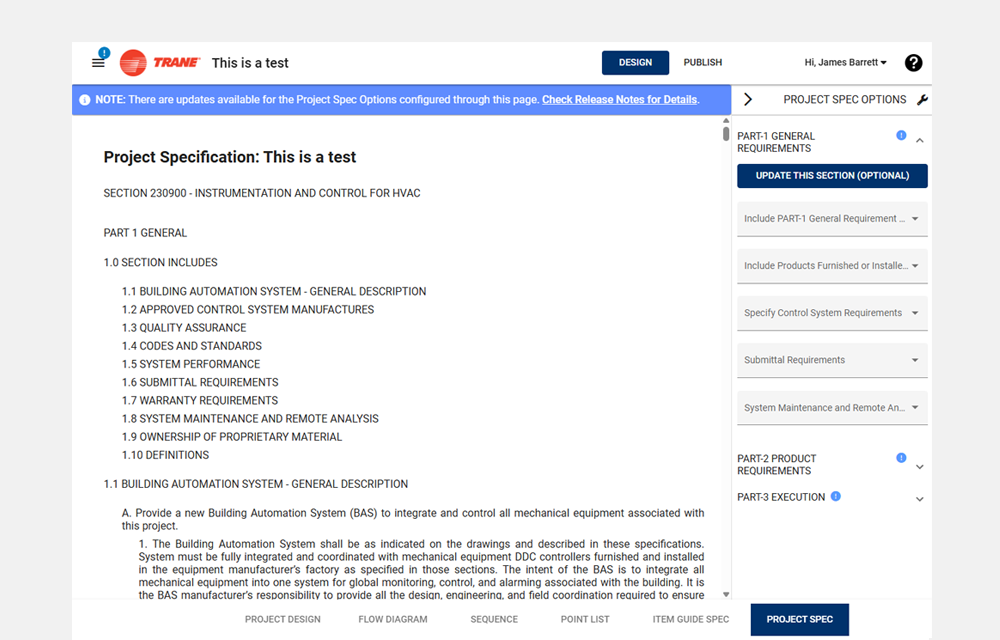Click the info icon in the update note banner
This screenshot has width=1000, height=640.
coord(84,100)
